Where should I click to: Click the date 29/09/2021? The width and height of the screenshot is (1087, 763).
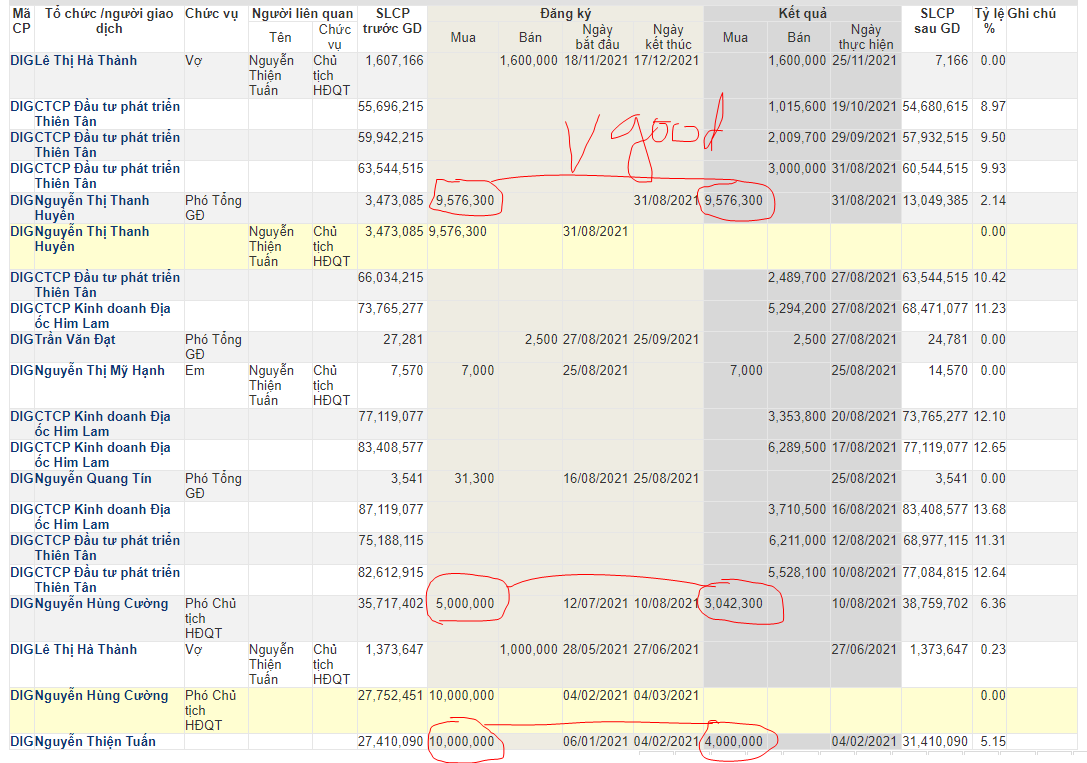pos(864,138)
